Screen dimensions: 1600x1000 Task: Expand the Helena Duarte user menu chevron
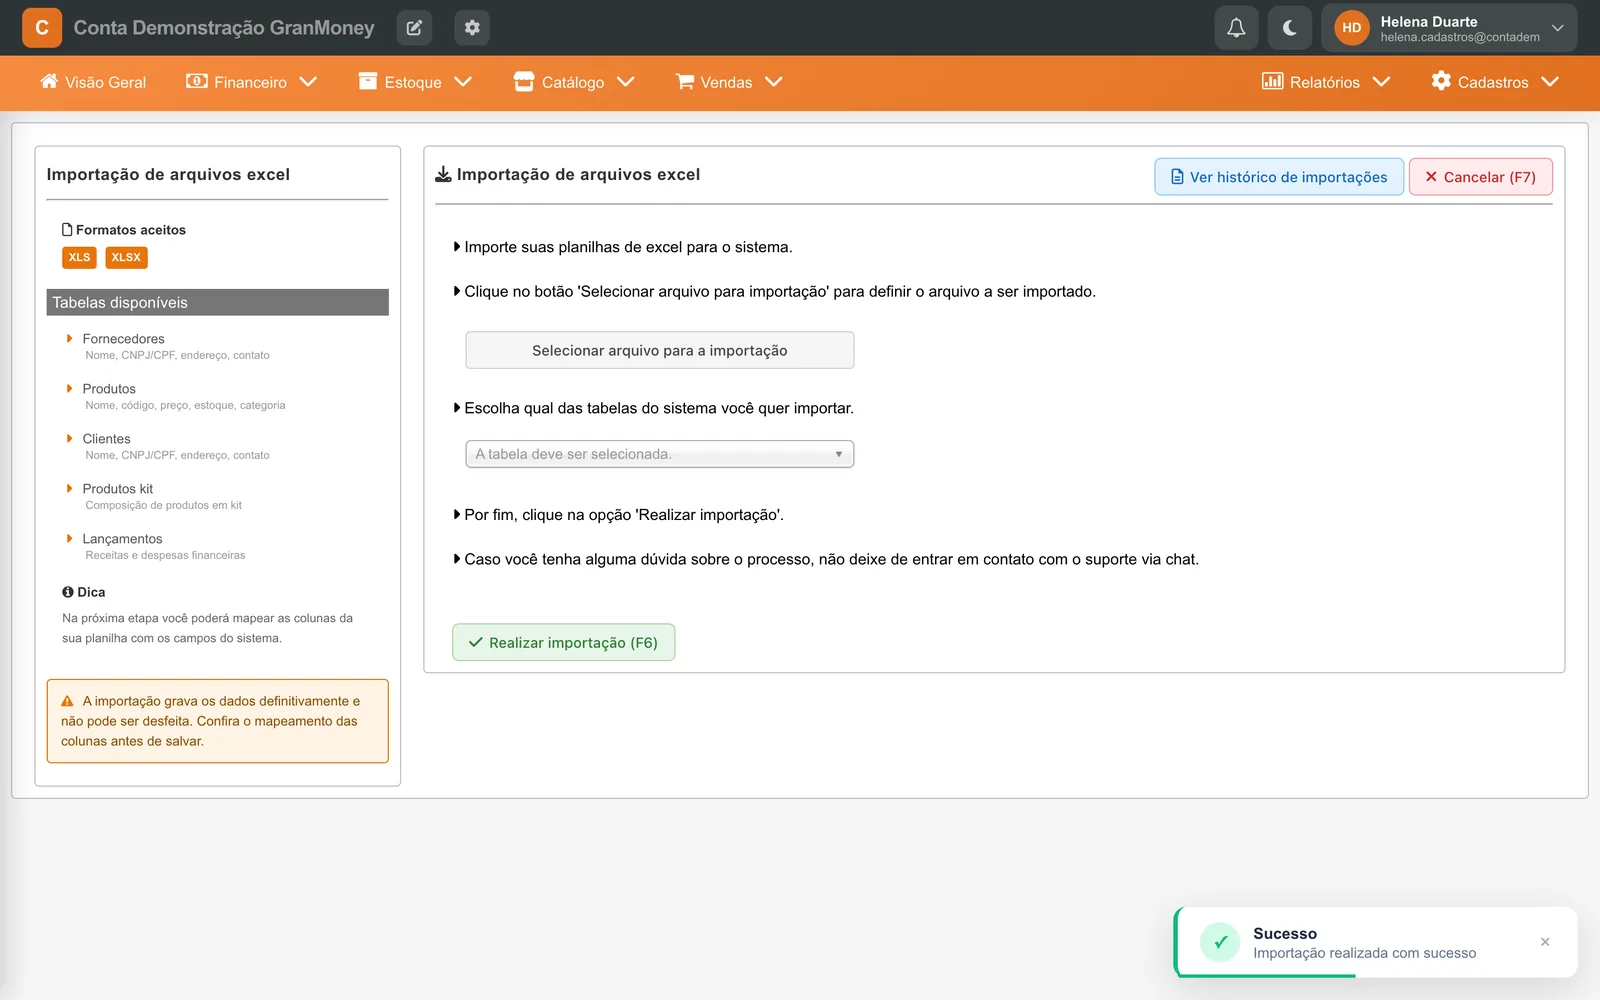1557,28
